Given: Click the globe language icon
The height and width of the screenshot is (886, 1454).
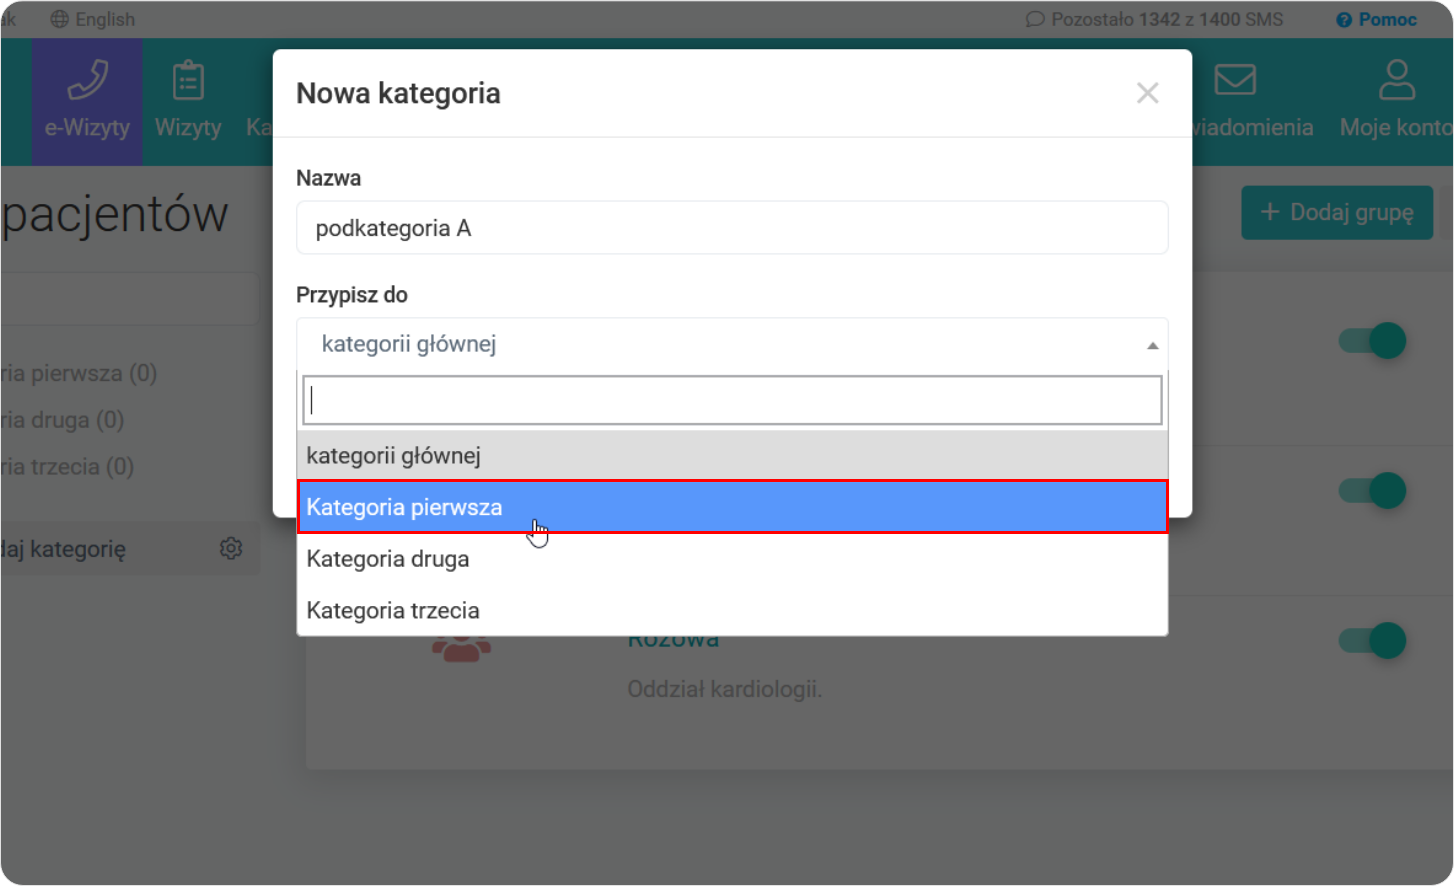Looking at the screenshot, I should (60, 19).
